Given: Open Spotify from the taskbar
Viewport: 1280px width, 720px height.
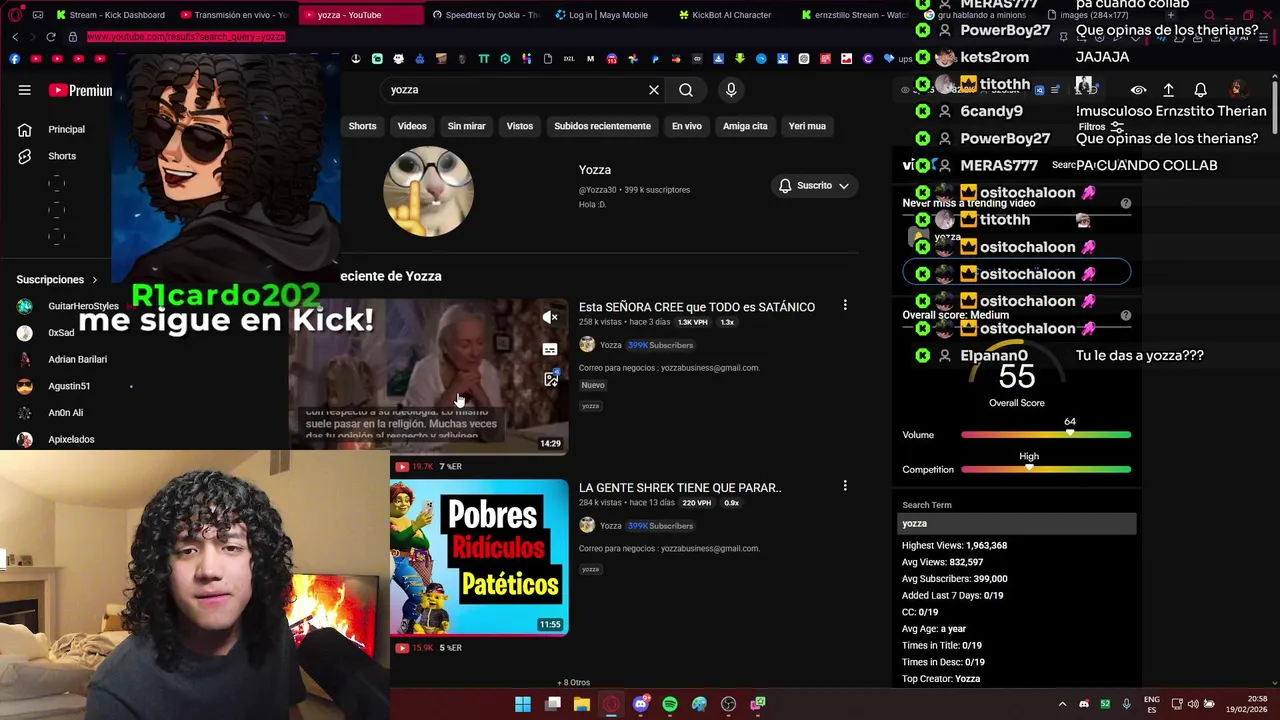Looking at the screenshot, I should [x=670, y=704].
